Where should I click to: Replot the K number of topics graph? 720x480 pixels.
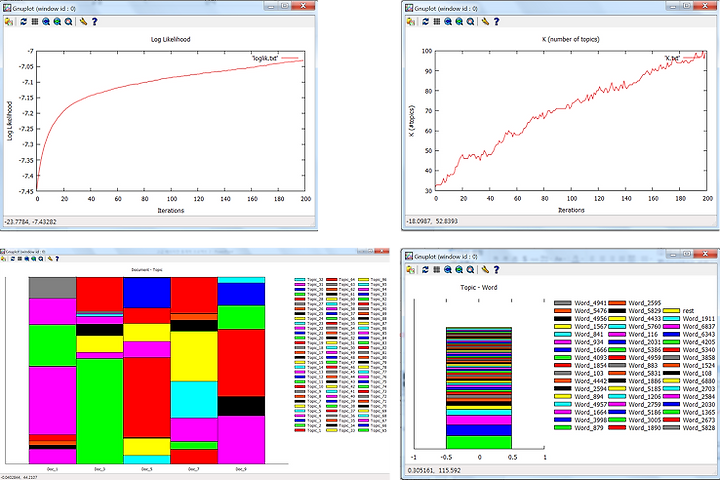tap(426, 22)
